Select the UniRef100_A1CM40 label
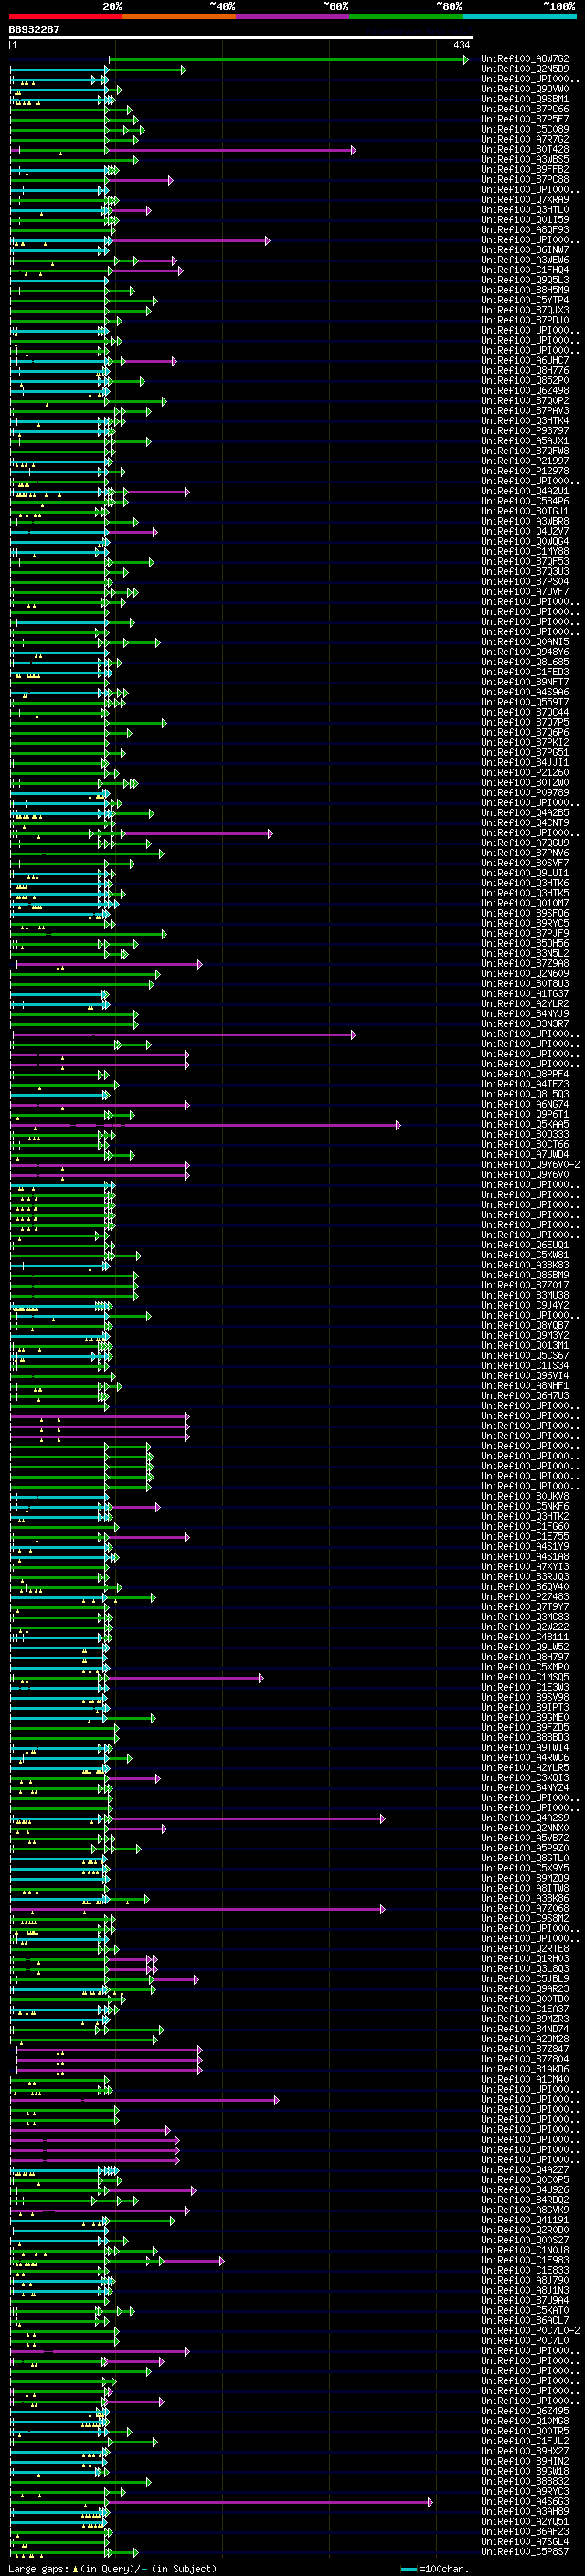Image resolution: width=585 pixels, height=2576 pixels. 525,2079
